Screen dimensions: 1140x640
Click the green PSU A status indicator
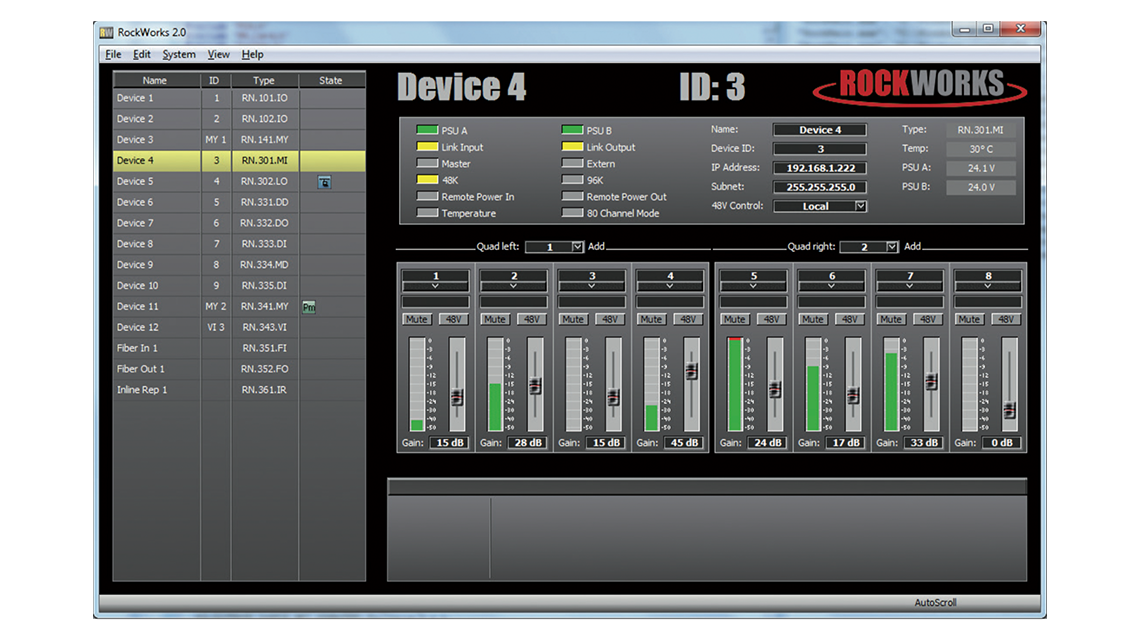click(428, 128)
